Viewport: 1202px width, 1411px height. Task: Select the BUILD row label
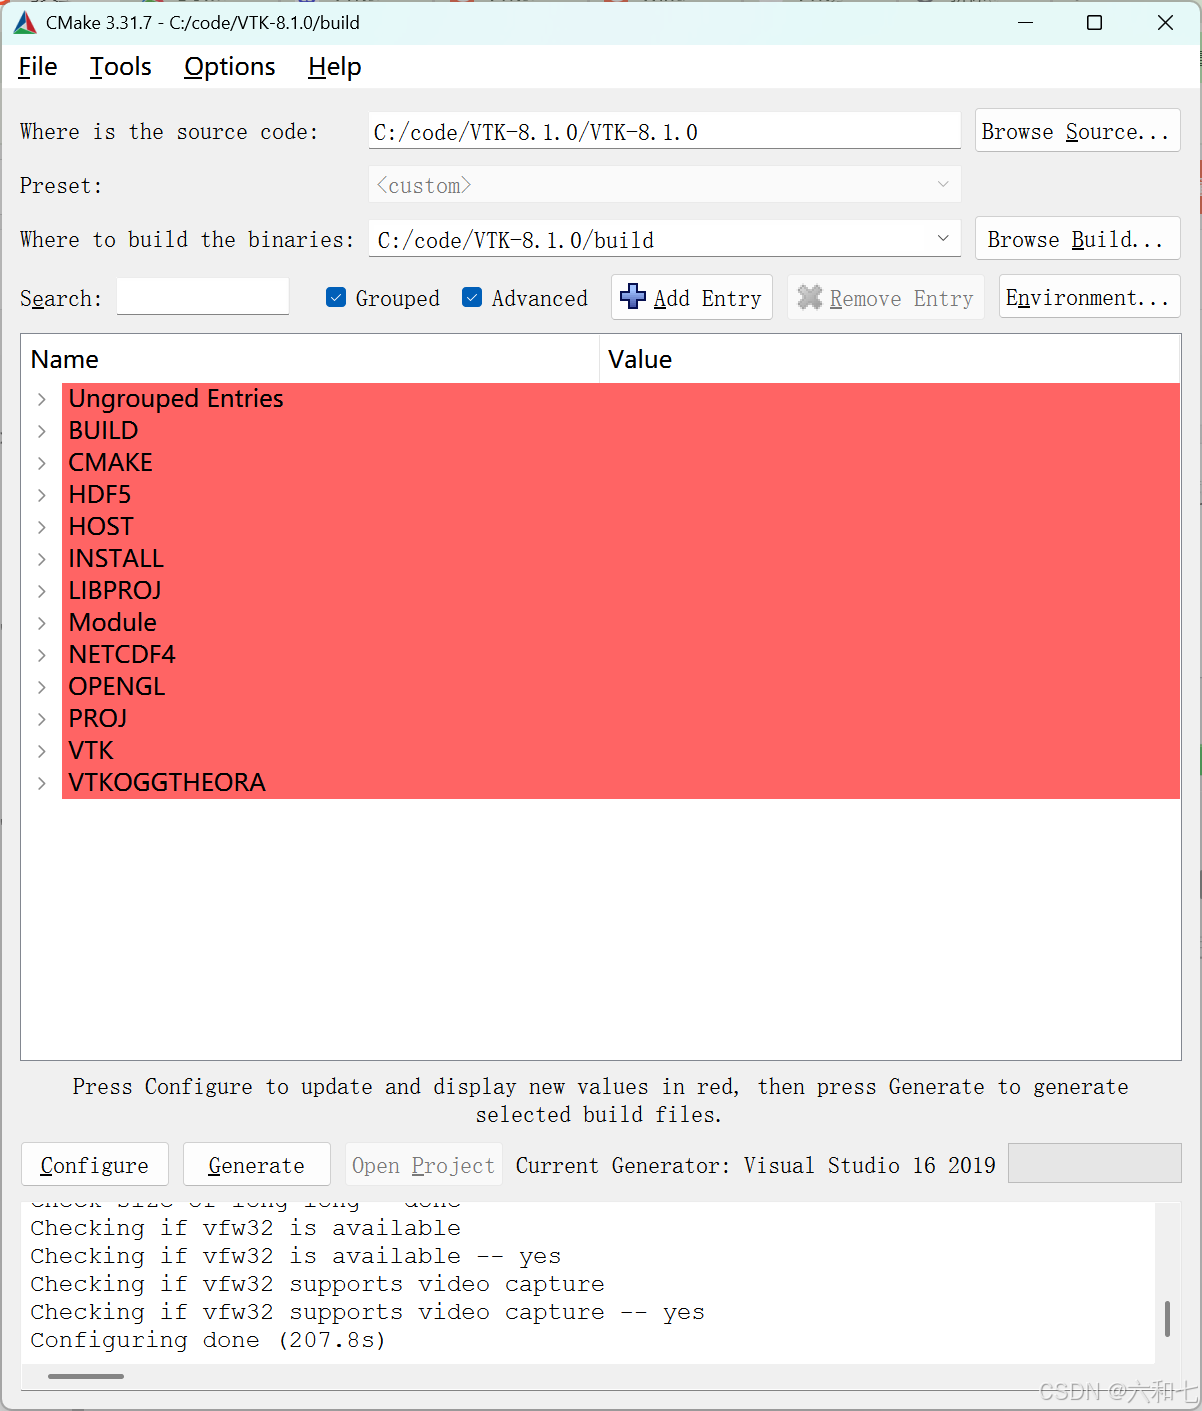pyautogui.click(x=104, y=431)
